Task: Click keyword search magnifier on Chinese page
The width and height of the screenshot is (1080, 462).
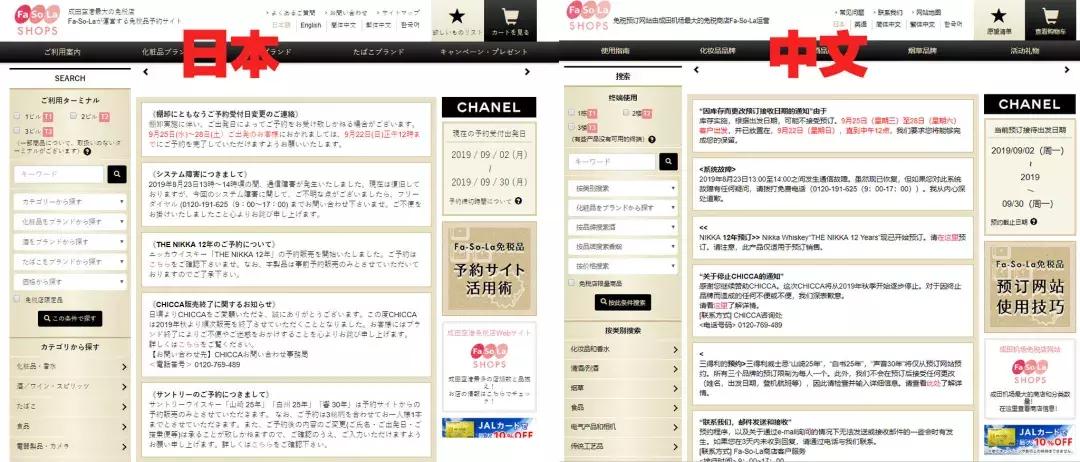Action: [668, 162]
